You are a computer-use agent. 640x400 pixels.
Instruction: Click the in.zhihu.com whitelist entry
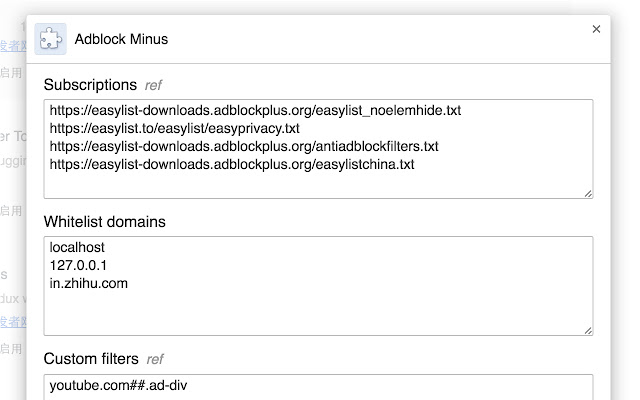coord(88,283)
